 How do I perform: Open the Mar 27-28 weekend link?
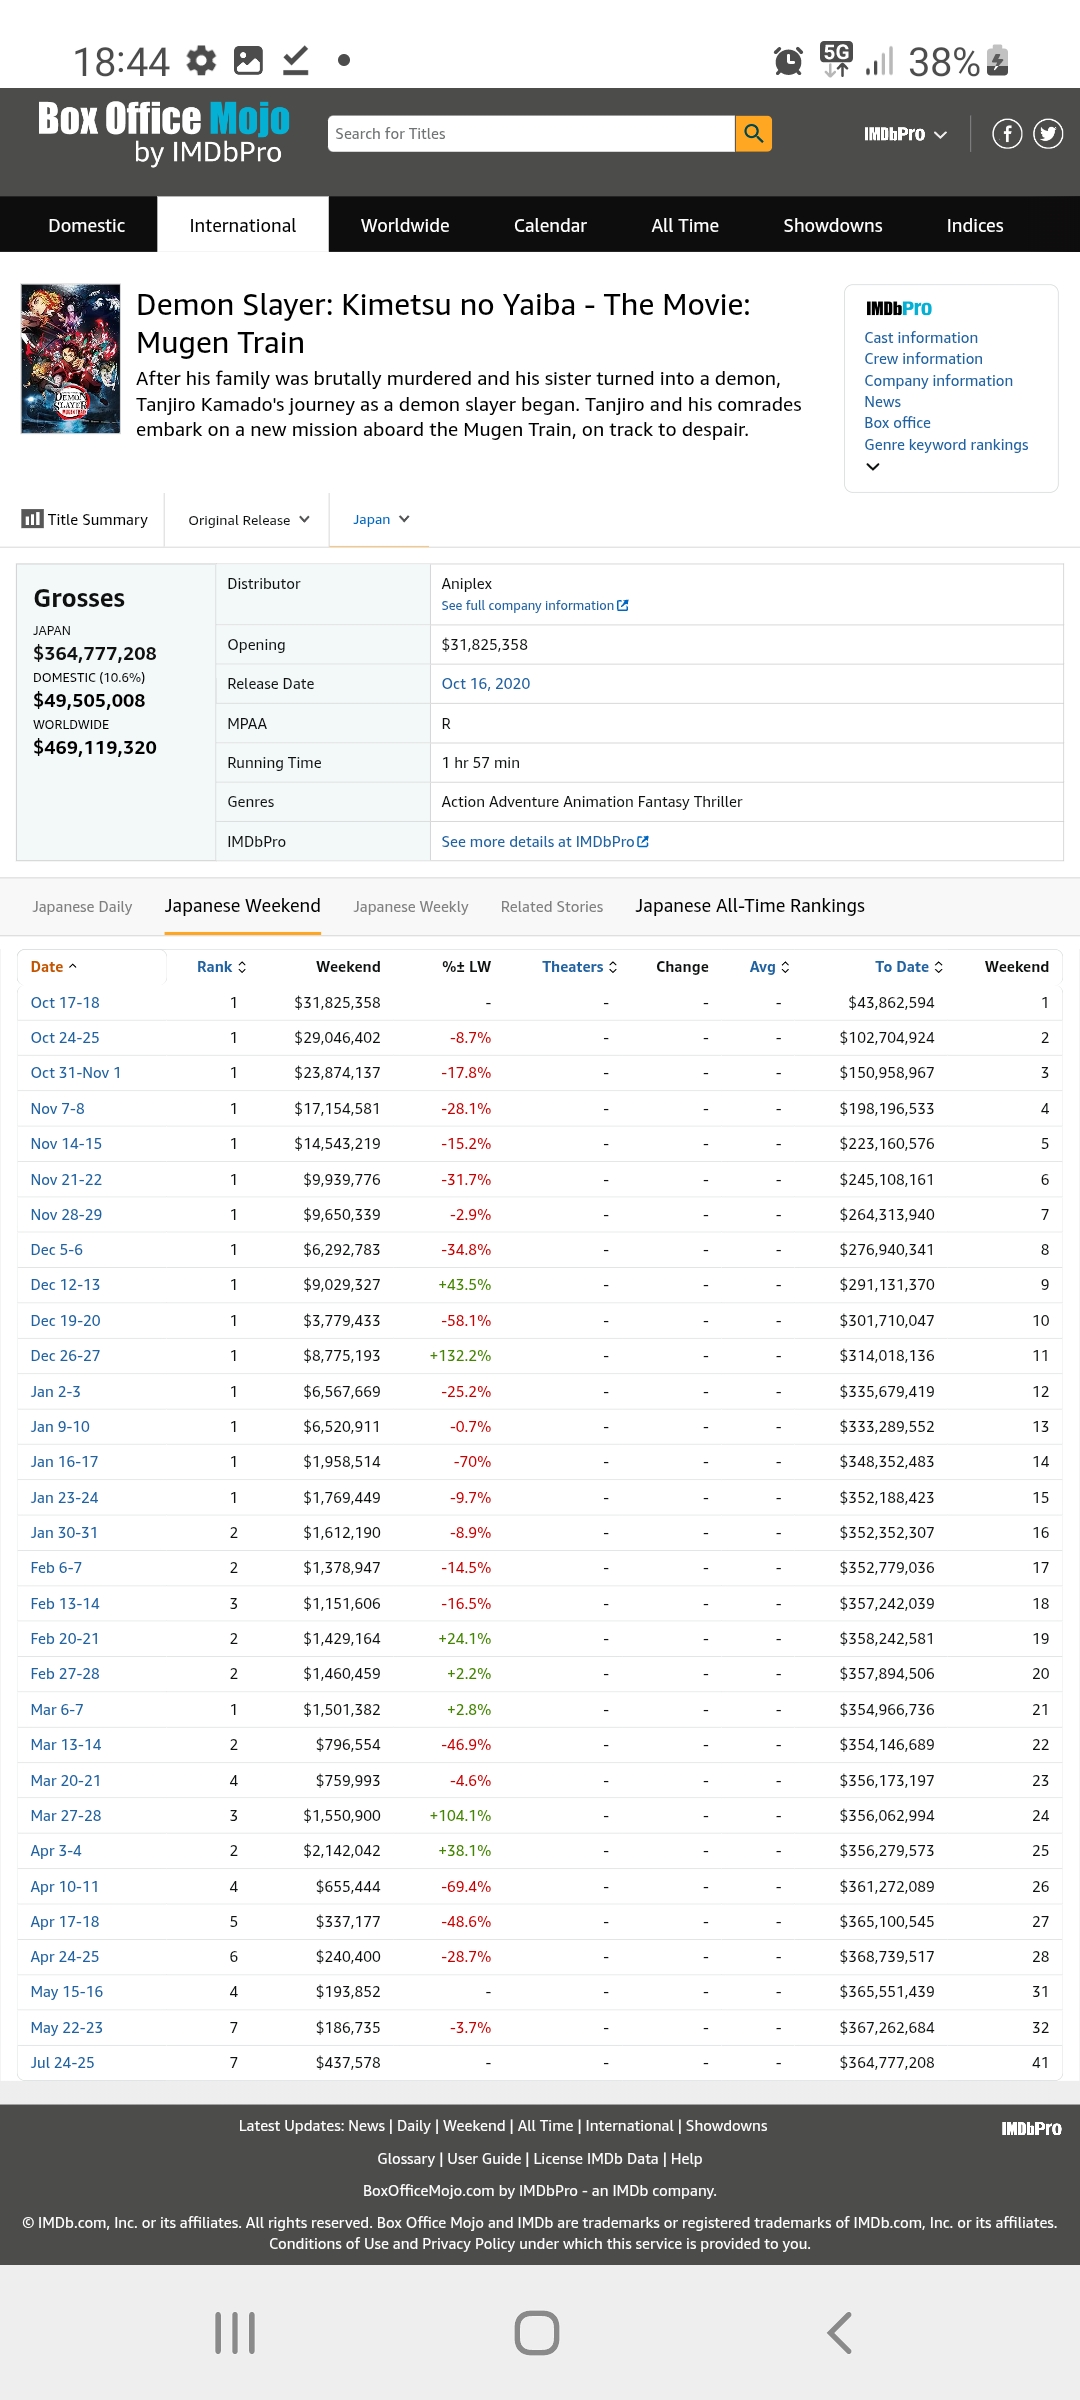[x=66, y=1816]
